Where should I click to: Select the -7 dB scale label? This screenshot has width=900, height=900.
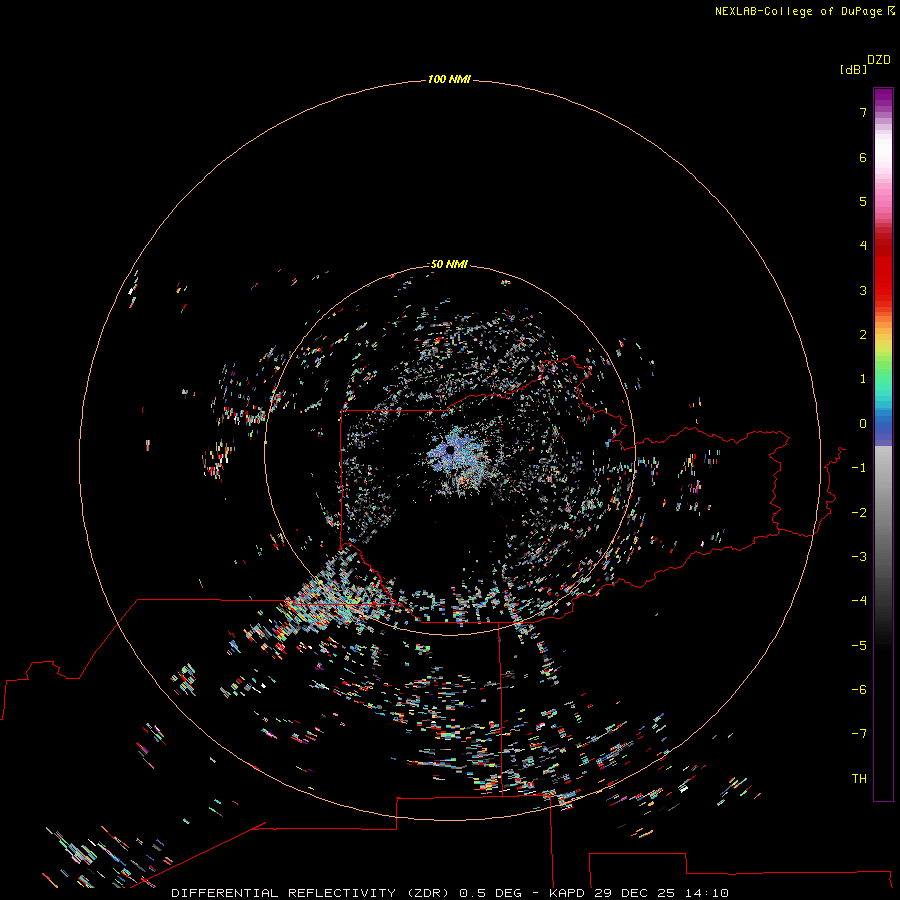pyautogui.click(x=859, y=734)
